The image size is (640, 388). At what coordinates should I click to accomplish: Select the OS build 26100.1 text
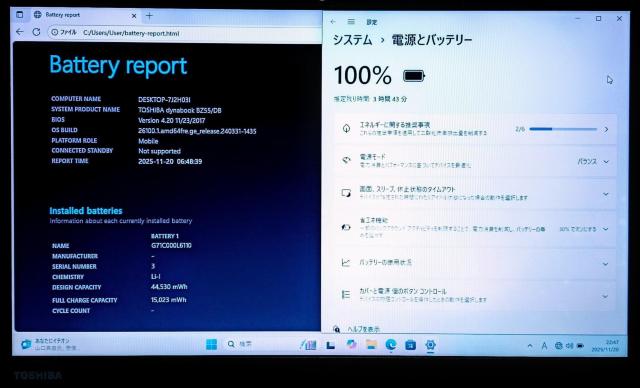coord(197,131)
